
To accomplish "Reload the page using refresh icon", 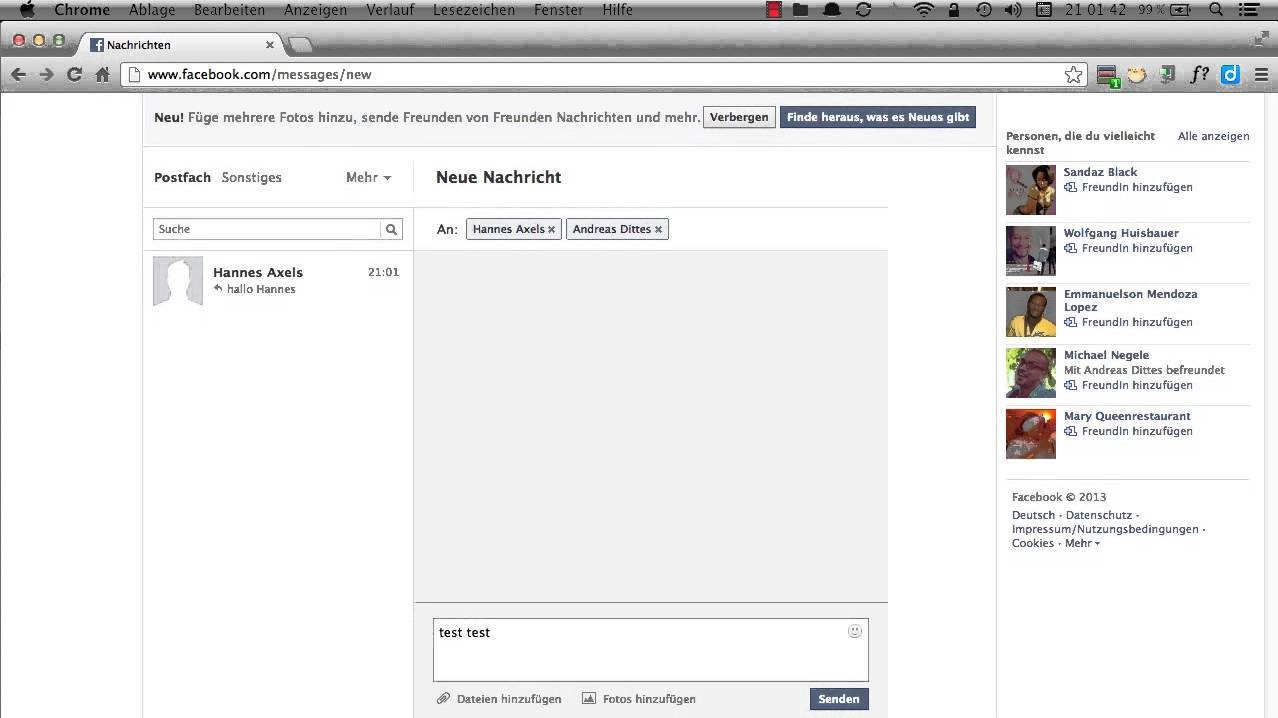I will (x=74, y=75).
